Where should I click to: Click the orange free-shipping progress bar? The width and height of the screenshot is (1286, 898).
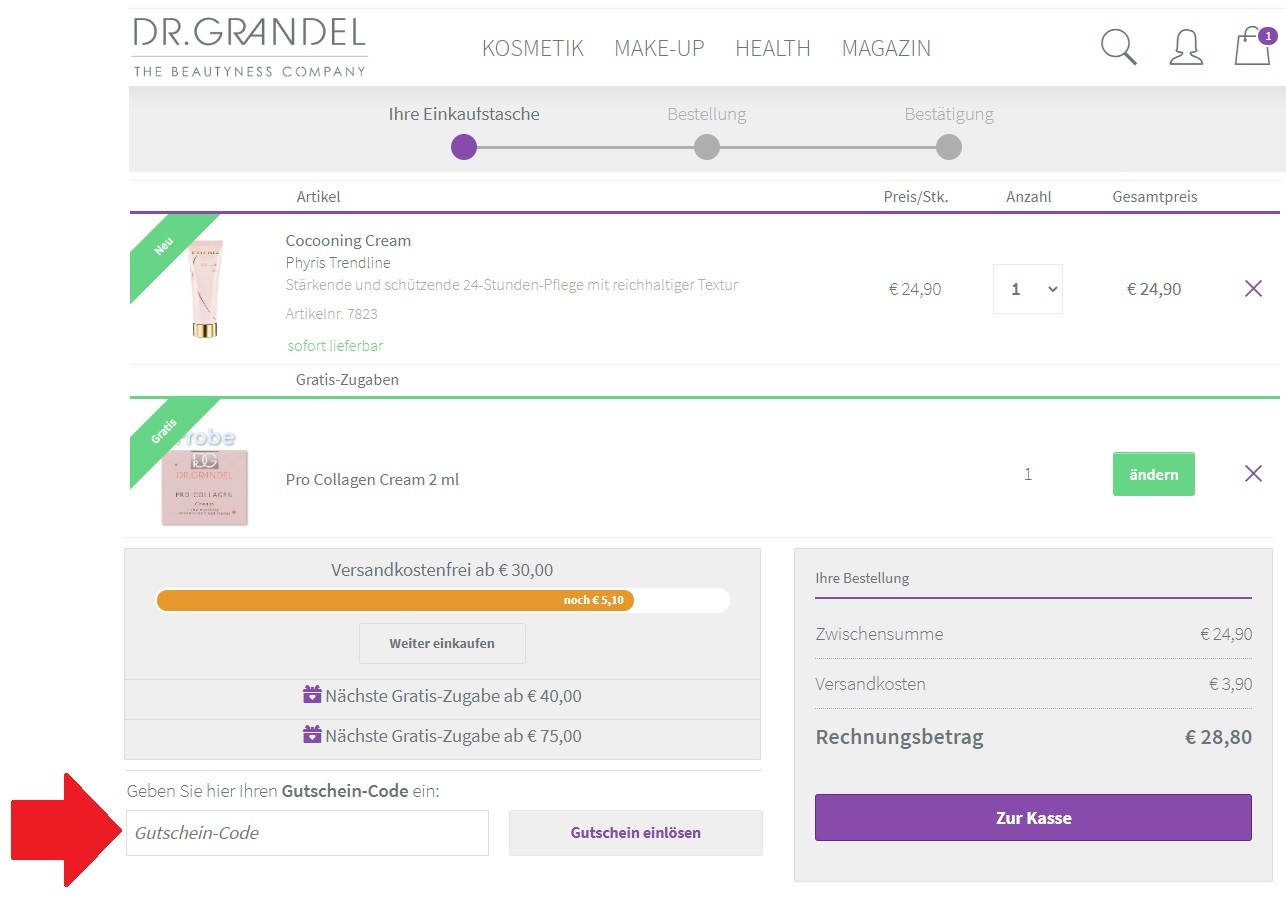click(x=395, y=600)
